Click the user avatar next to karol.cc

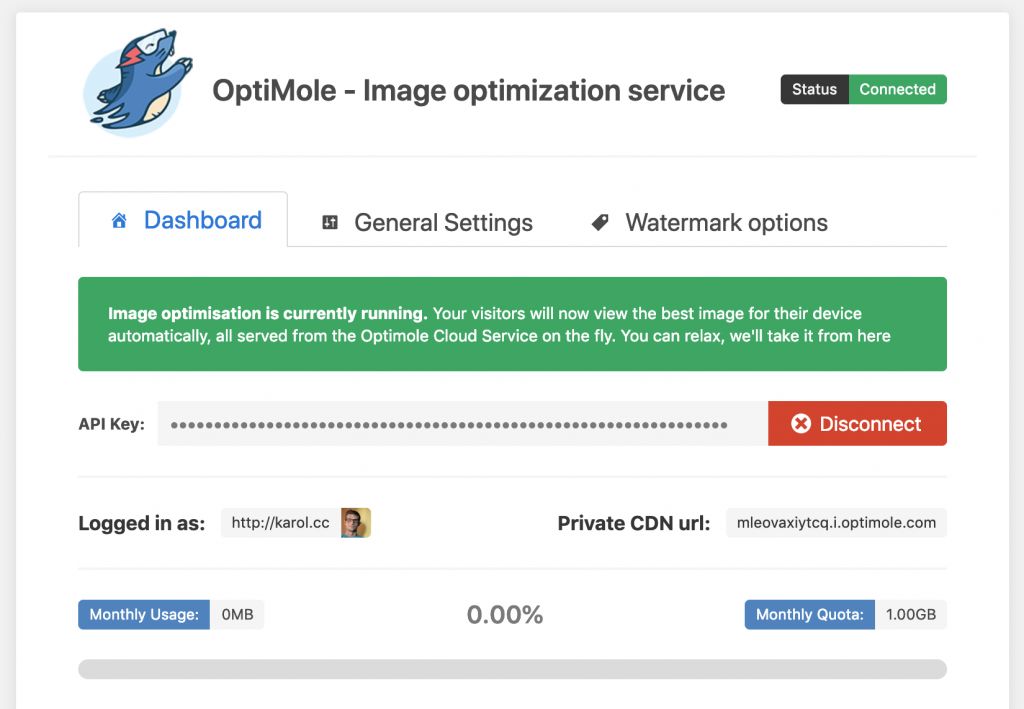(x=355, y=523)
